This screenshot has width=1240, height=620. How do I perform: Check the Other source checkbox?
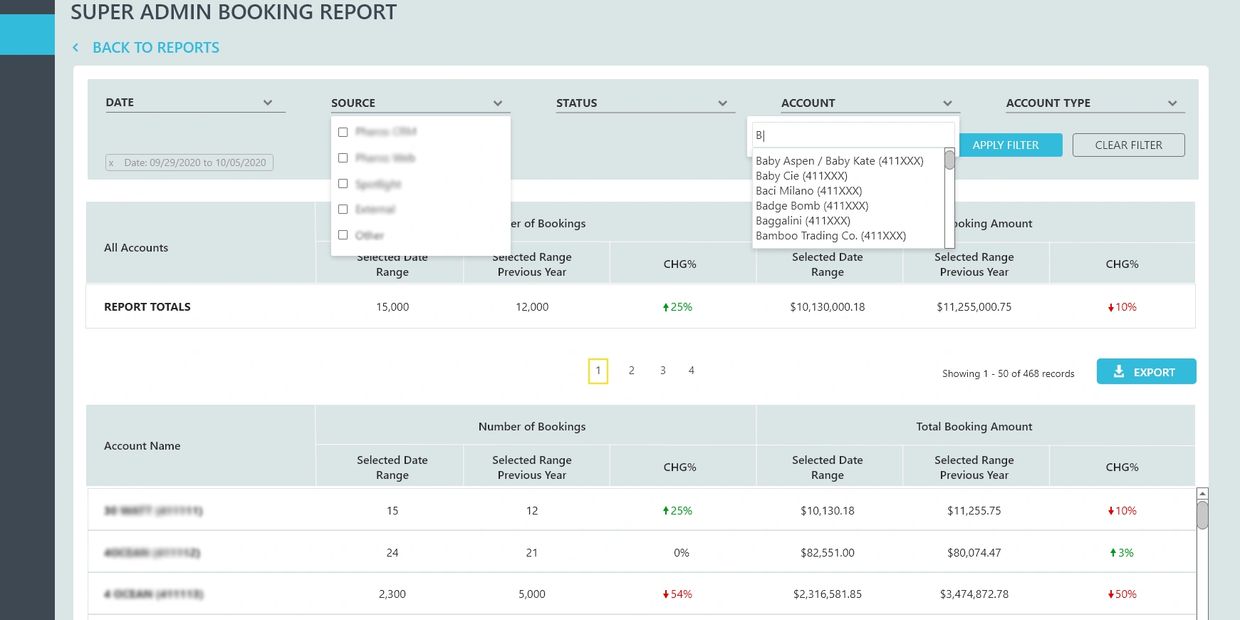pos(343,235)
